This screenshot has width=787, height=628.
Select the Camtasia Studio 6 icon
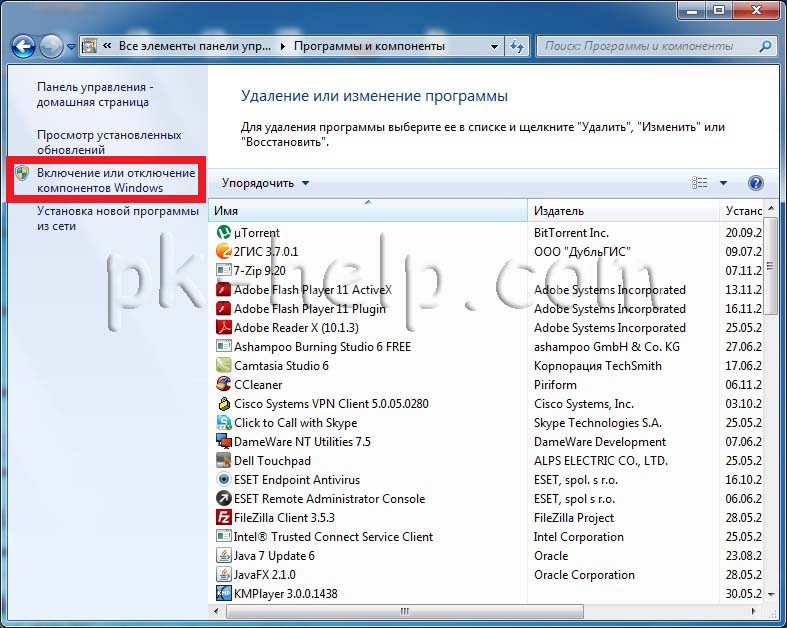[x=223, y=365]
